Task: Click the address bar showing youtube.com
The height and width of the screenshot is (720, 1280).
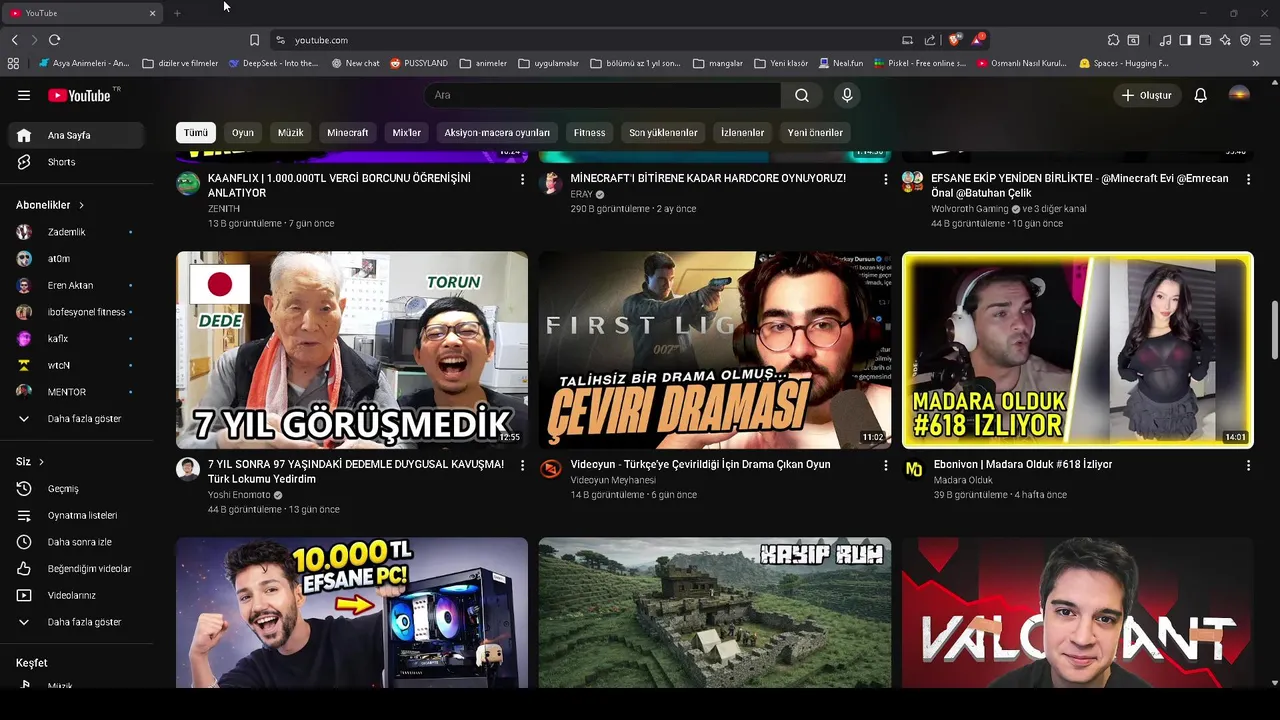Action: [590, 40]
